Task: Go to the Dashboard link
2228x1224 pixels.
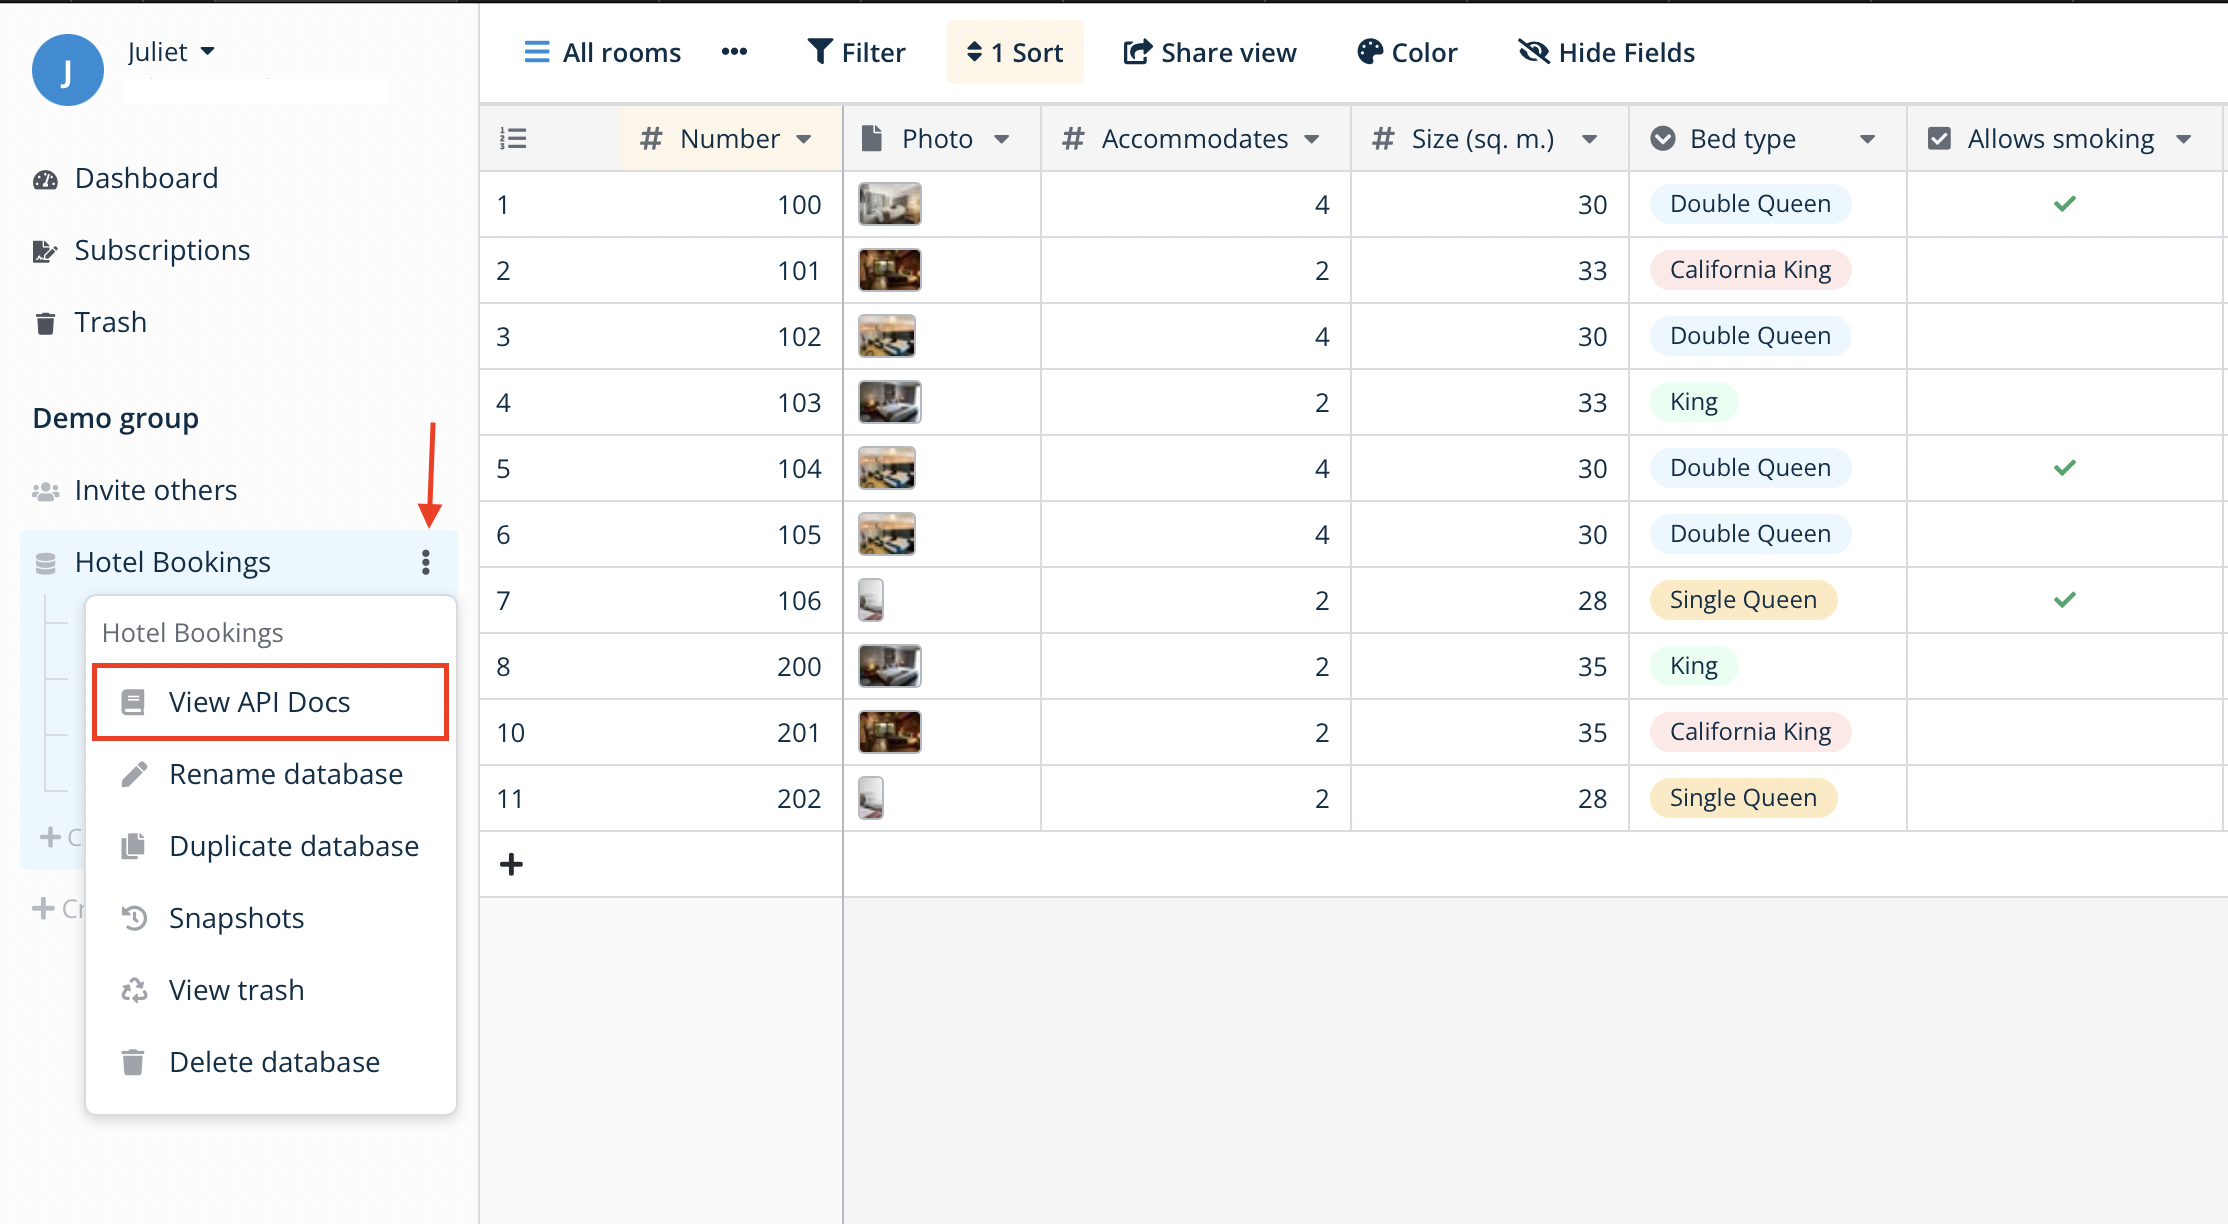Action: (x=146, y=178)
